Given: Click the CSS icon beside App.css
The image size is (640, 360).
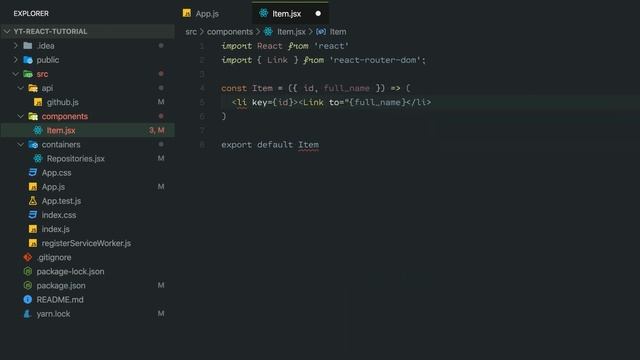Looking at the screenshot, I should [x=33, y=173].
